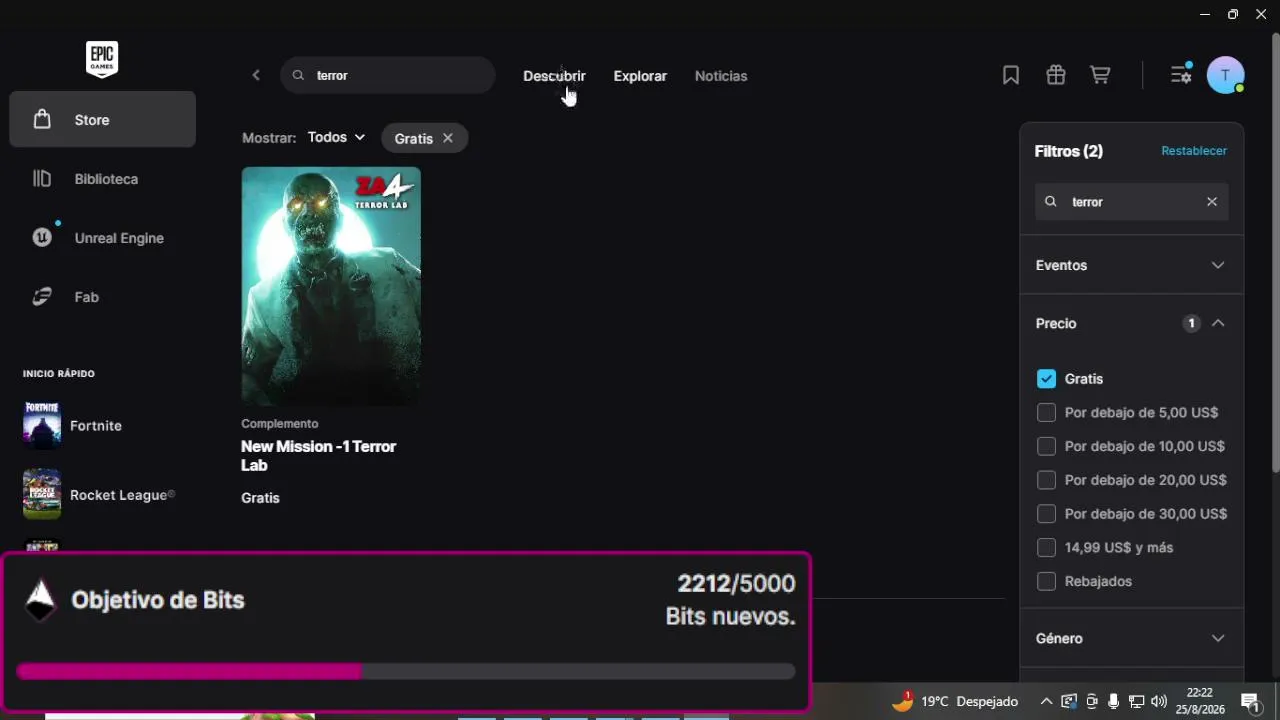Image resolution: width=1280 pixels, height=720 pixels.
Task: Check Por debajo de 10,00 US$
Action: 1046,446
